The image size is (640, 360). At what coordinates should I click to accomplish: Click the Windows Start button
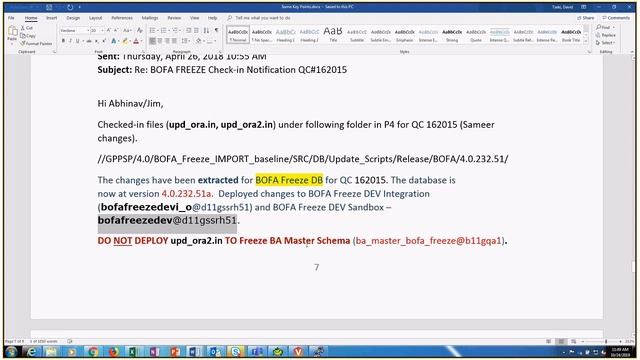11,351
